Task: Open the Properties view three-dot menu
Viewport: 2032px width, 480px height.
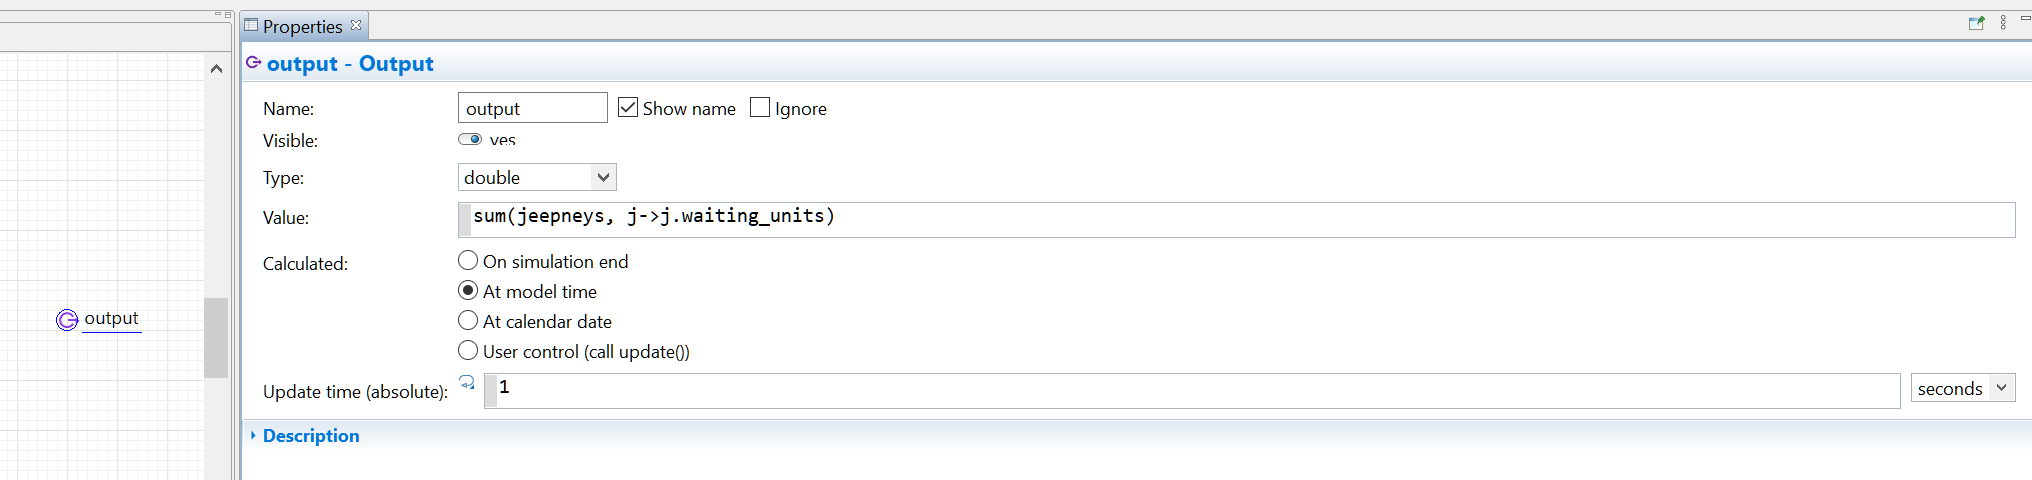Action: tap(2003, 23)
